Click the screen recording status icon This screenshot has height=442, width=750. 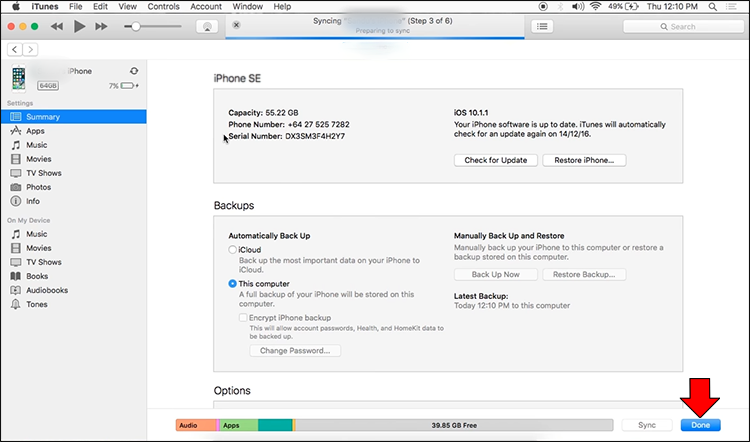pyautogui.click(x=543, y=6)
